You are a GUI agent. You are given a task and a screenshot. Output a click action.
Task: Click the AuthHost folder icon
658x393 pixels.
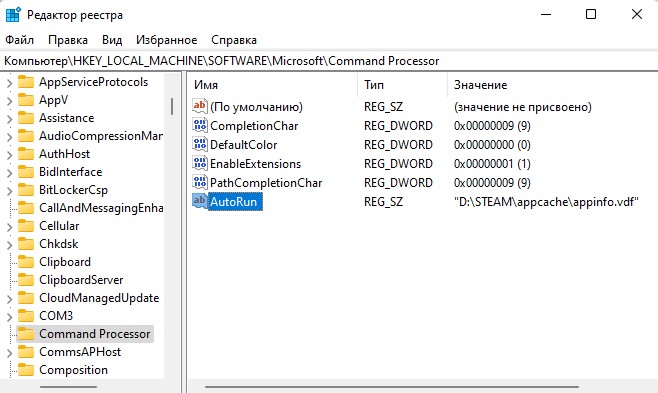click(26, 154)
